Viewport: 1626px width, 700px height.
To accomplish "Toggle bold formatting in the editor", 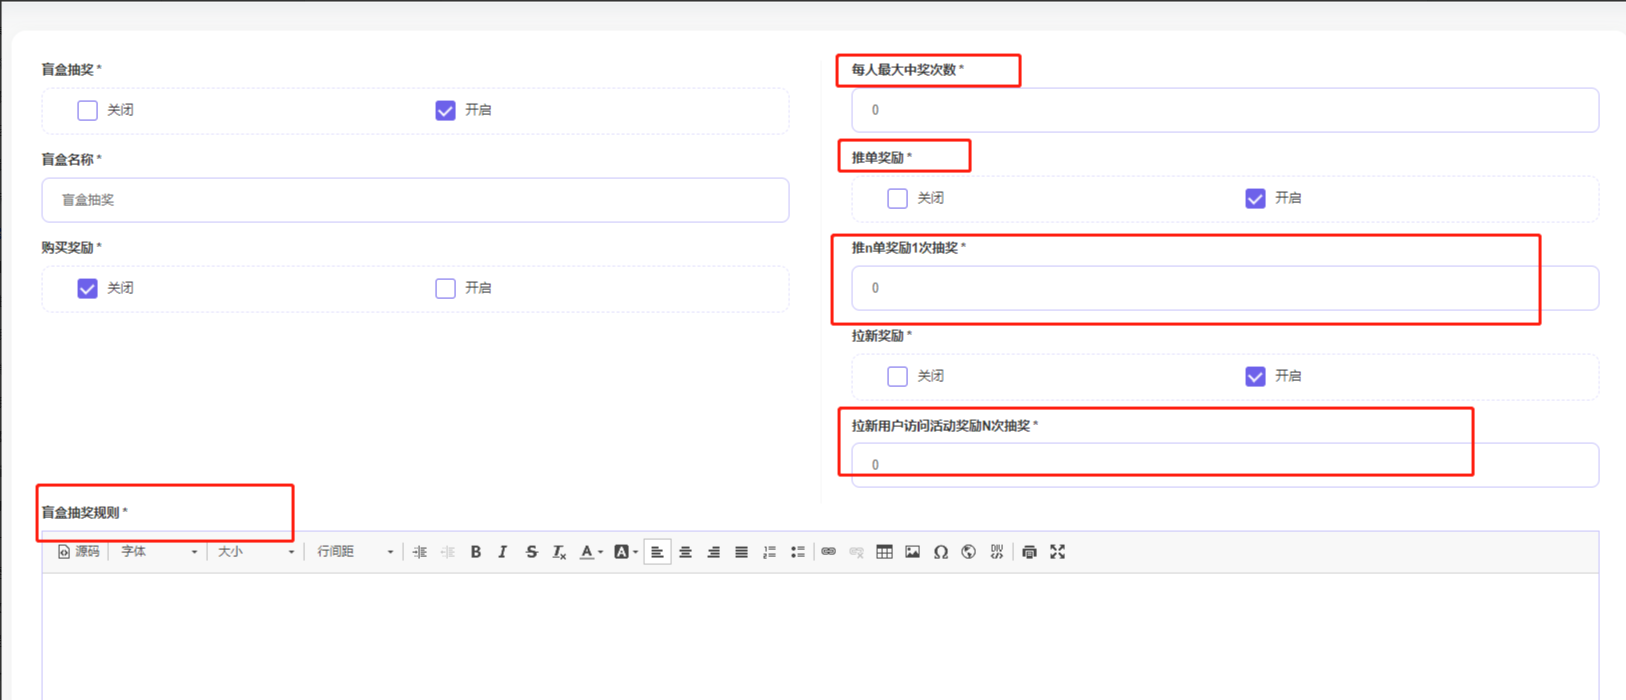I will [476, 552].
